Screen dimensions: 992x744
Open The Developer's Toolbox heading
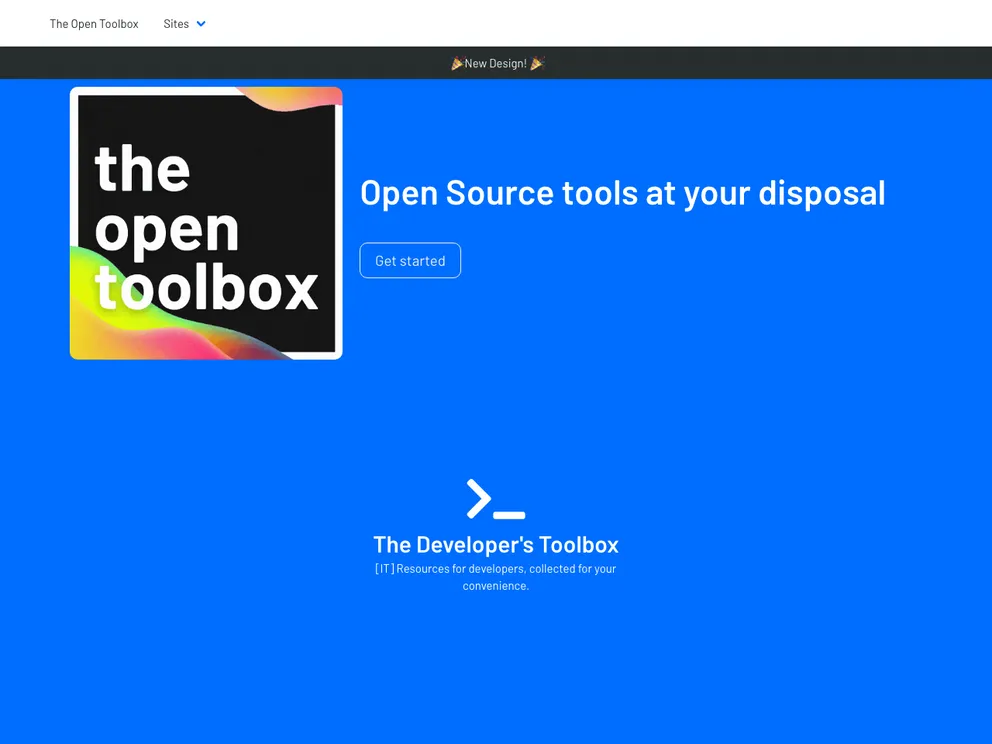(x=496, y=545)
